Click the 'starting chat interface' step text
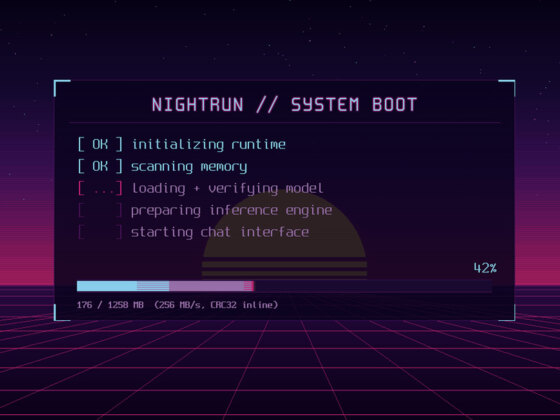 pyautogui.click(x=220, y=232)
